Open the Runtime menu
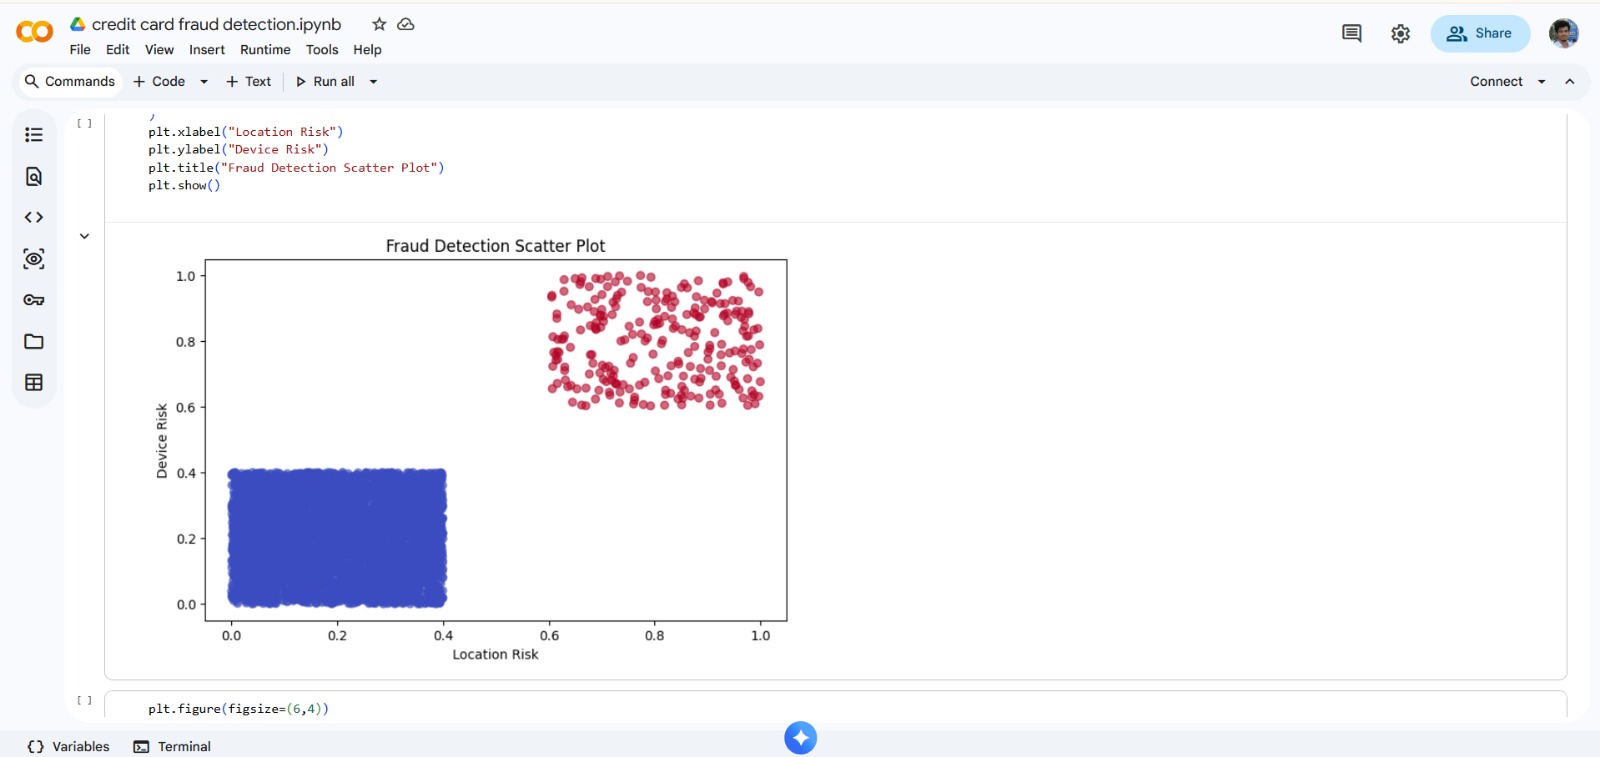Viewport: 1600px width, 757px height. [x=265, y=50]
